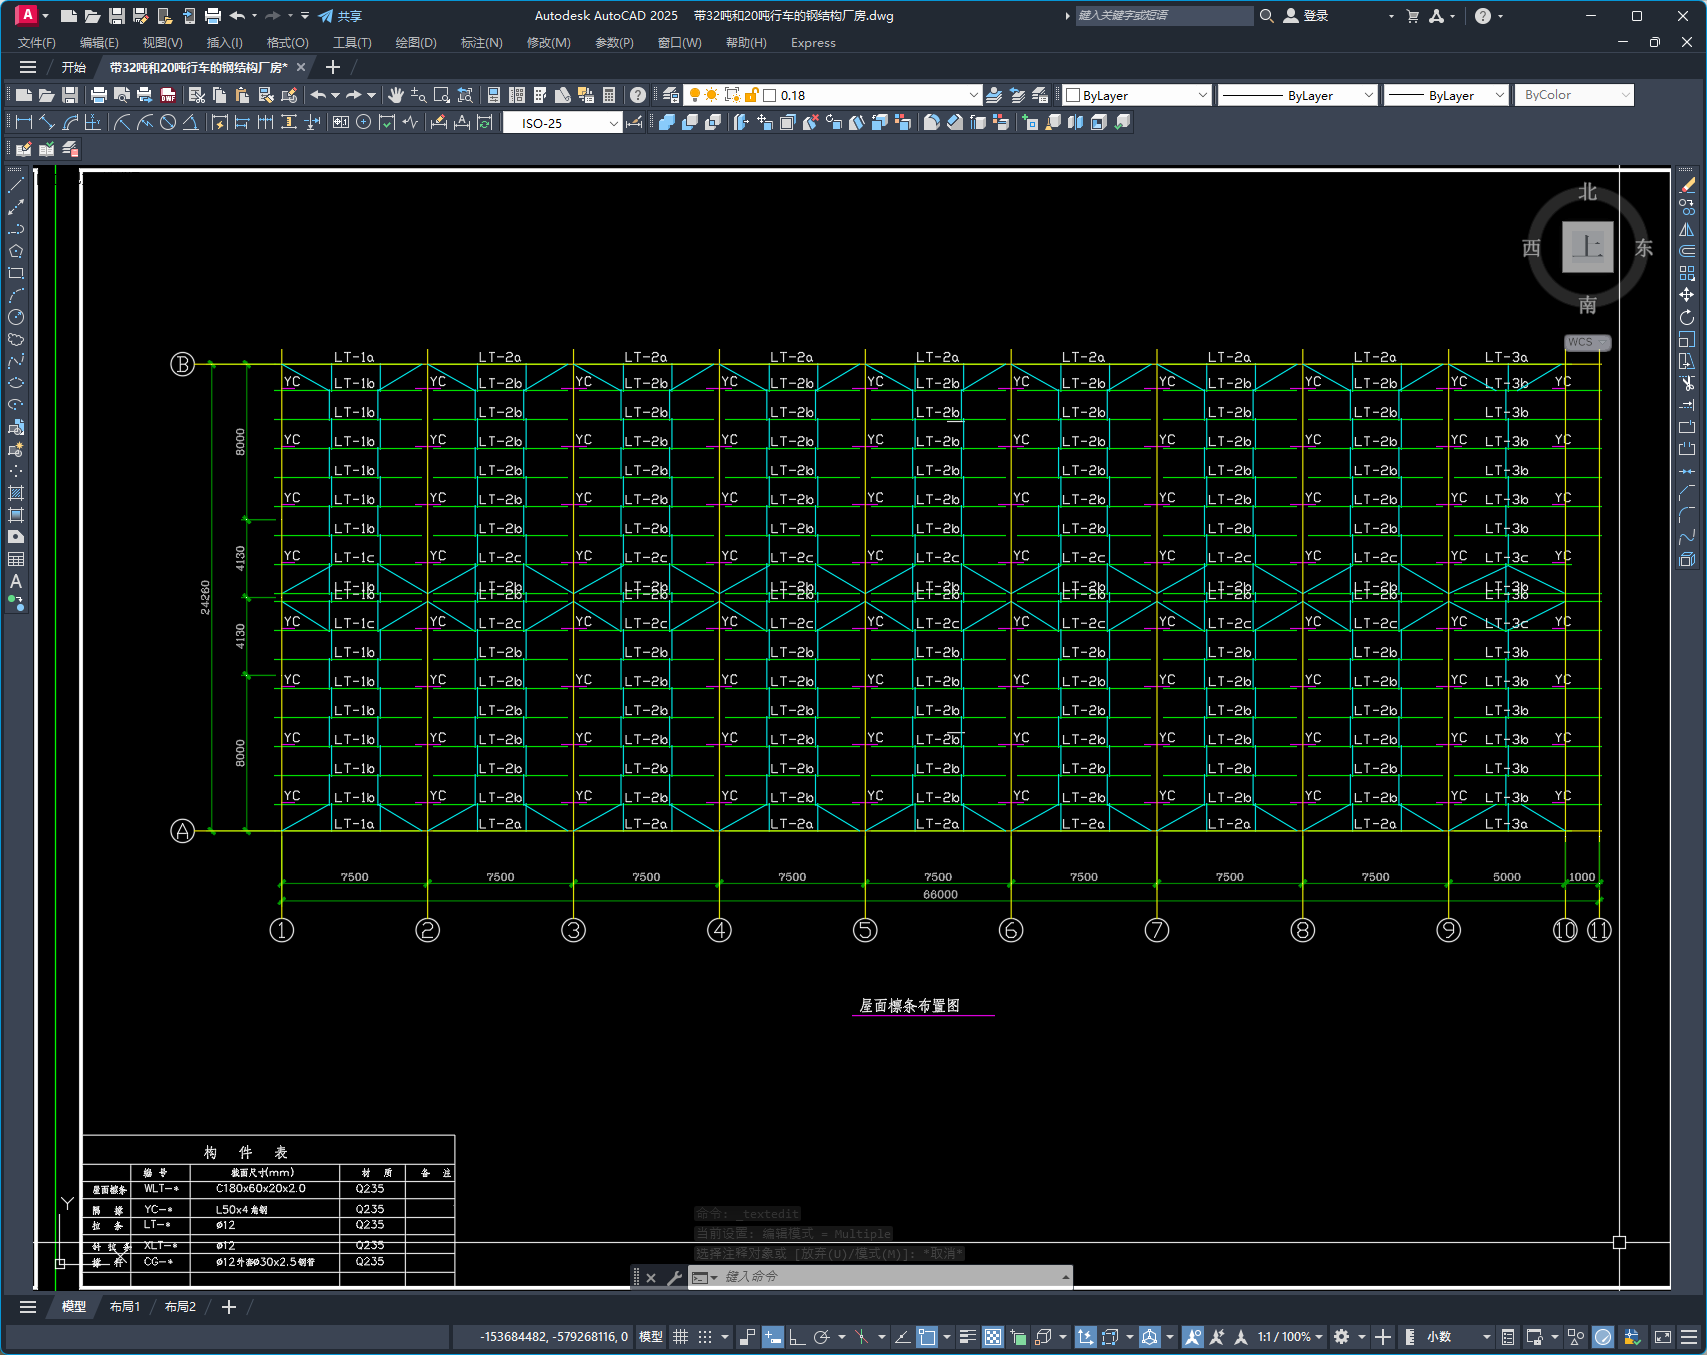The height and width of the screenshot is (1355, 1707).
Task: Select the Hatch tool
Action: [x=16, y=493]
